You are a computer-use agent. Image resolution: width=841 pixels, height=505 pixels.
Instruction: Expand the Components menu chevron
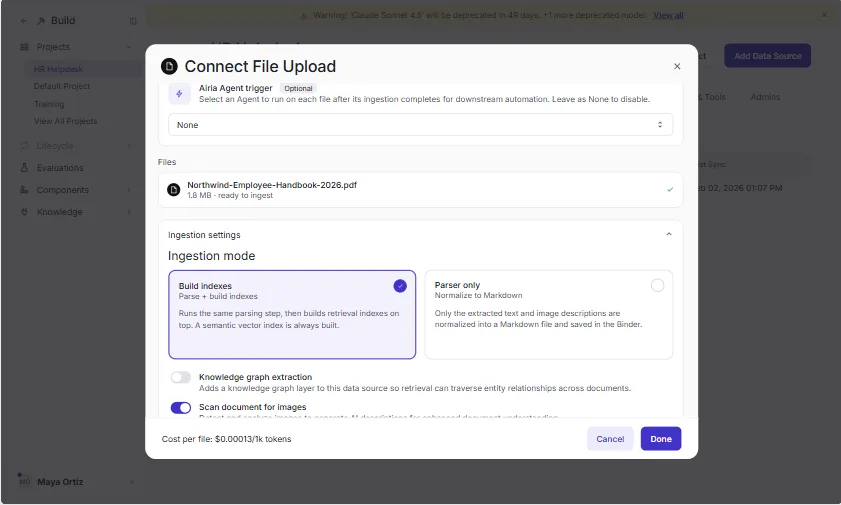click(x=129, y=190)
